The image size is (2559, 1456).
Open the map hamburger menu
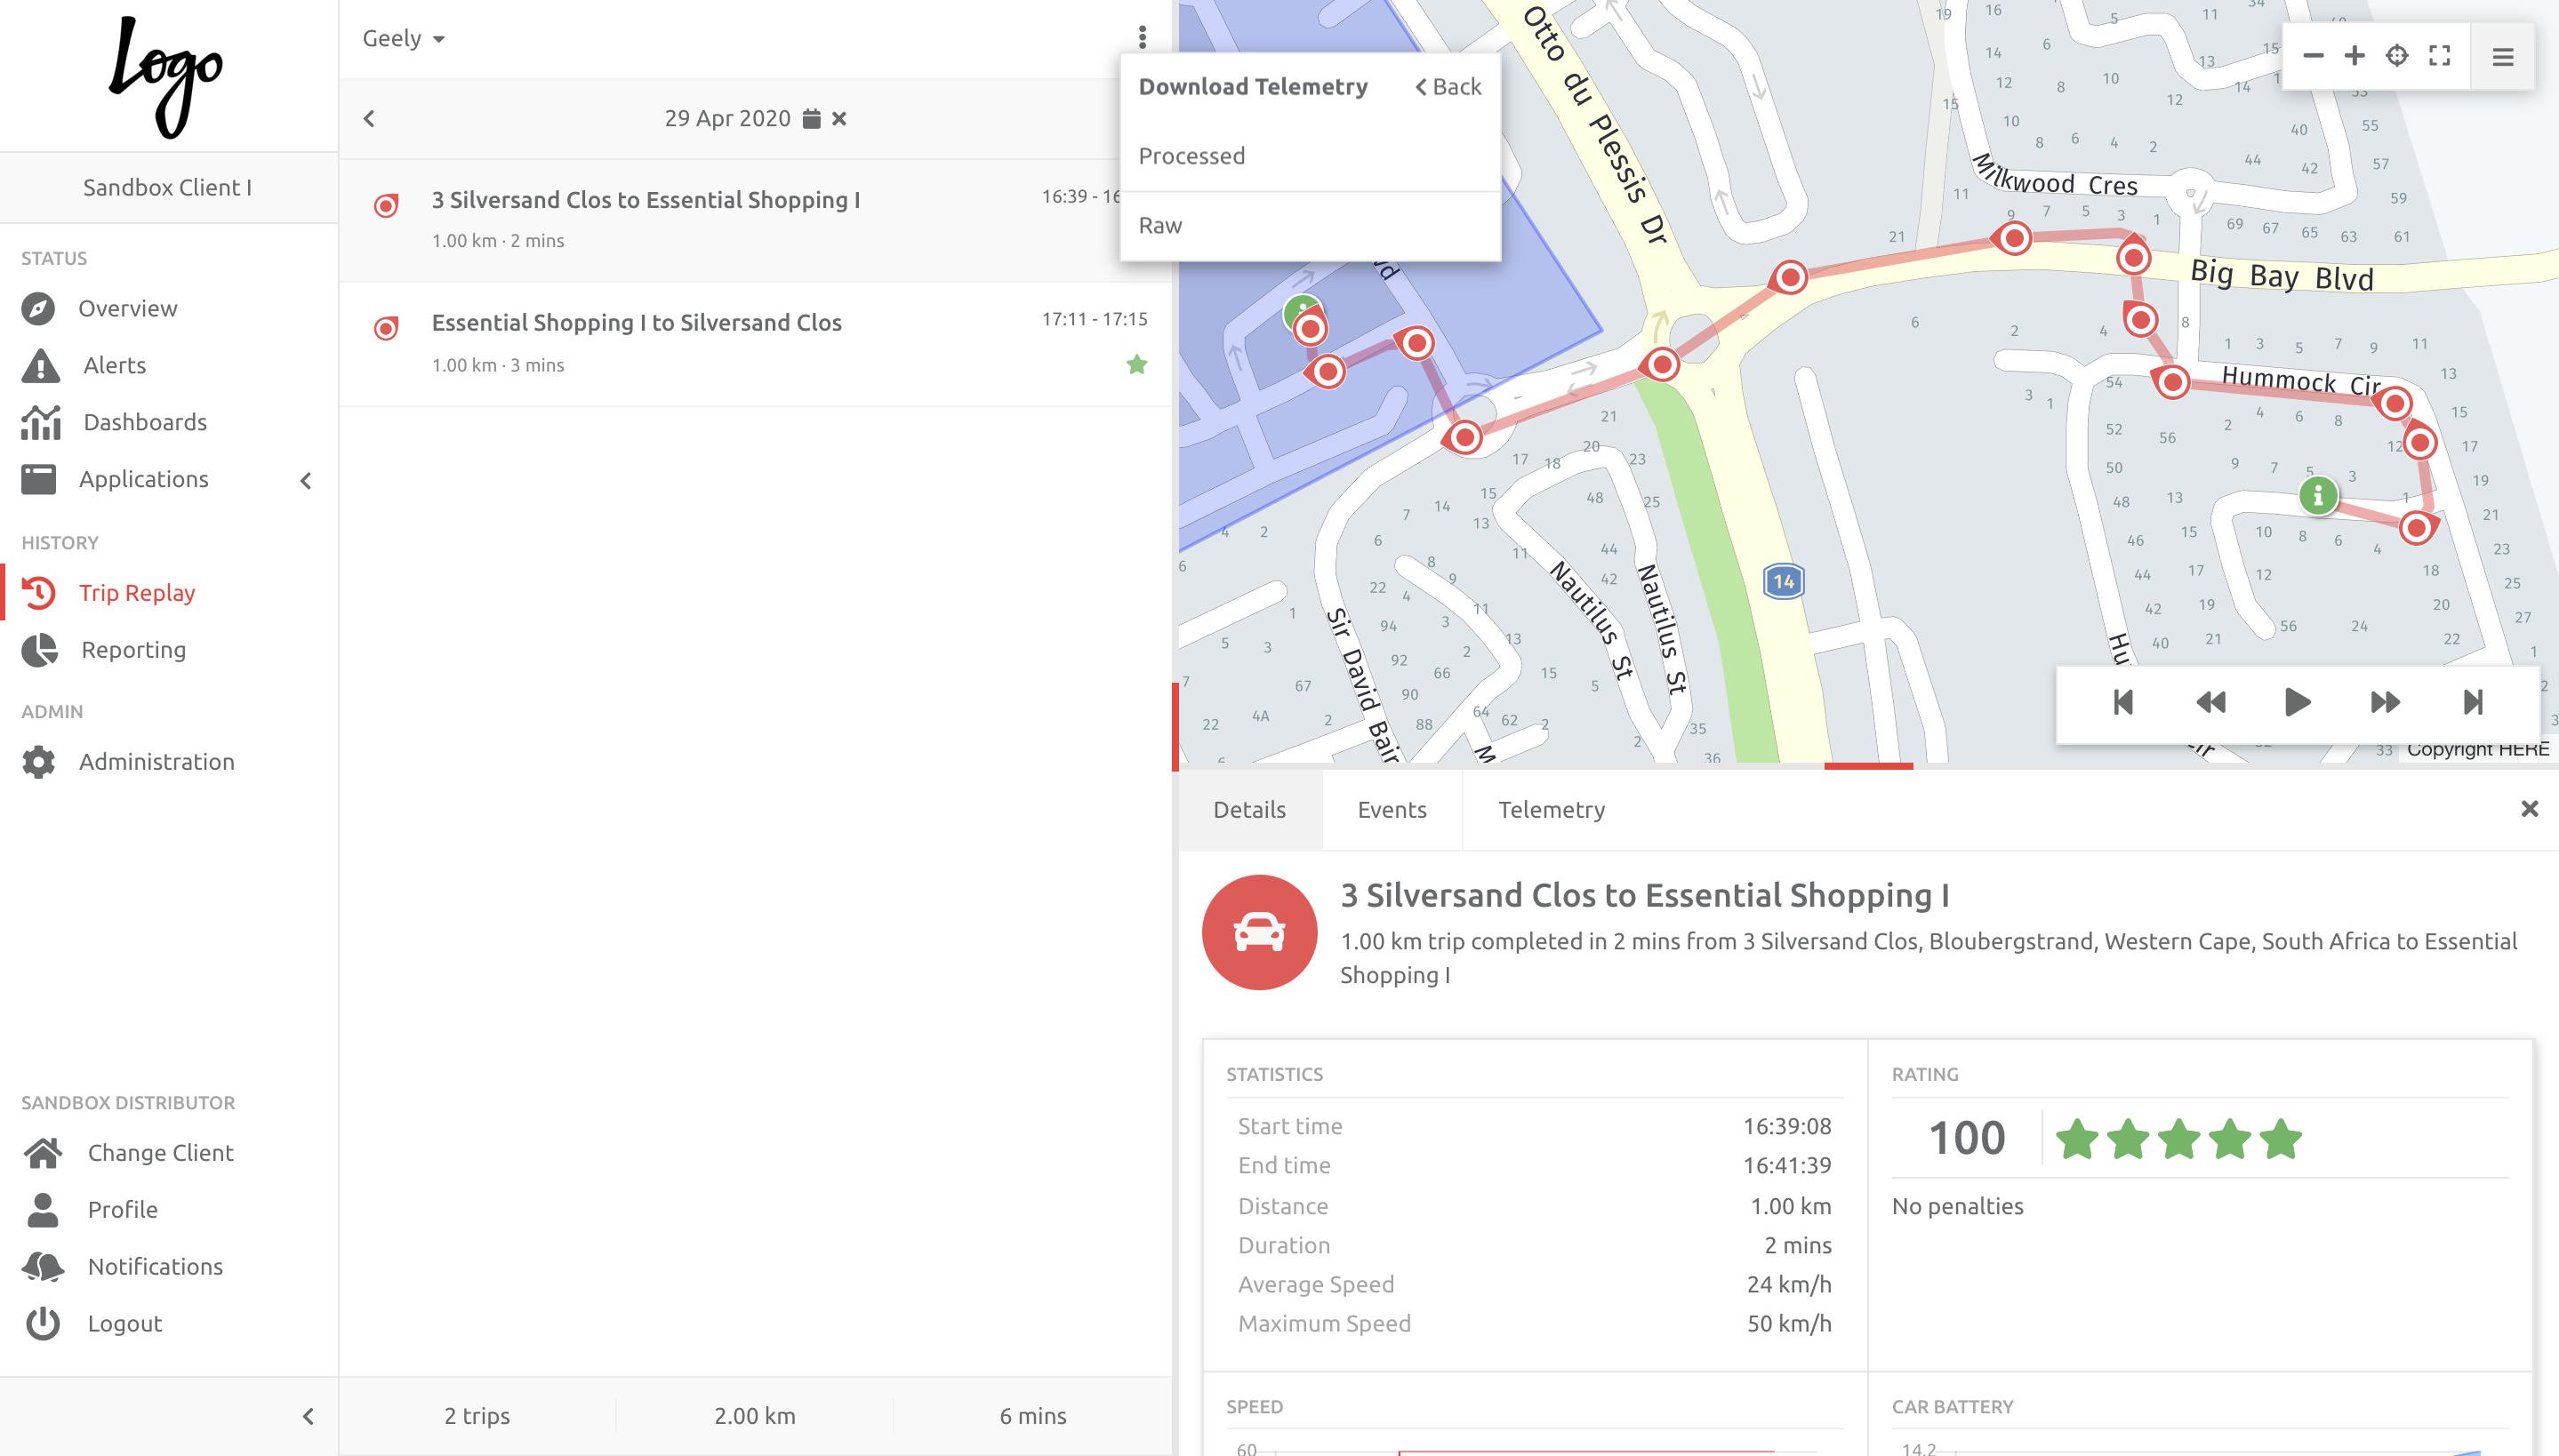pyautogui.click(x=2502, y=56)
